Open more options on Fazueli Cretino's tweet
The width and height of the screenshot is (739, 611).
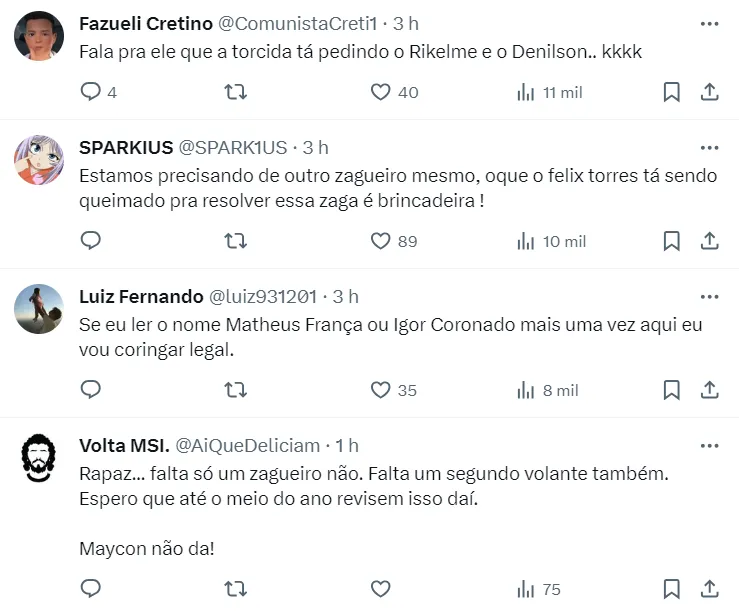tap(709, 23)
